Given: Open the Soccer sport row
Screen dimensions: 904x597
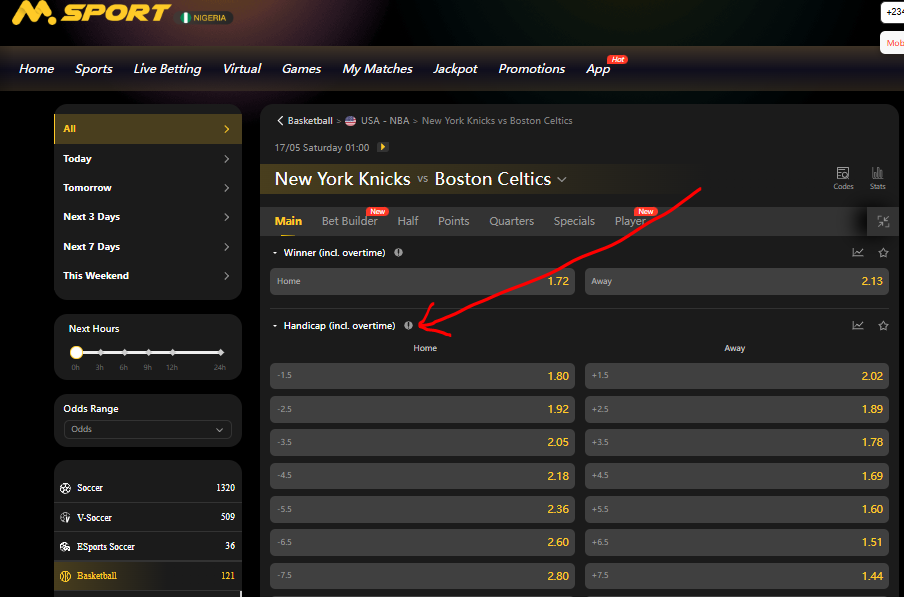Looking at the screenshot, I should [148, 488].
